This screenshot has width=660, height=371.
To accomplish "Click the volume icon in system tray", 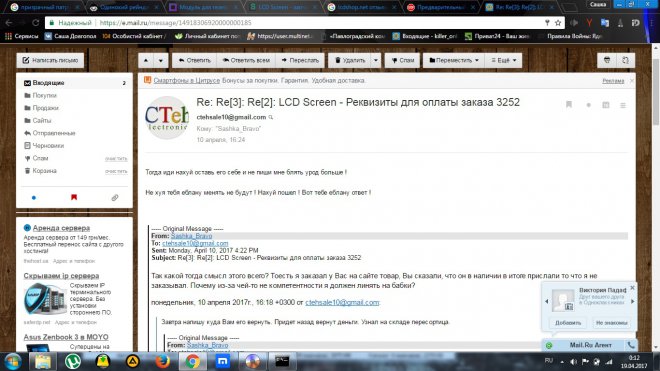I will pyautogui.click(x=573, y=362).
